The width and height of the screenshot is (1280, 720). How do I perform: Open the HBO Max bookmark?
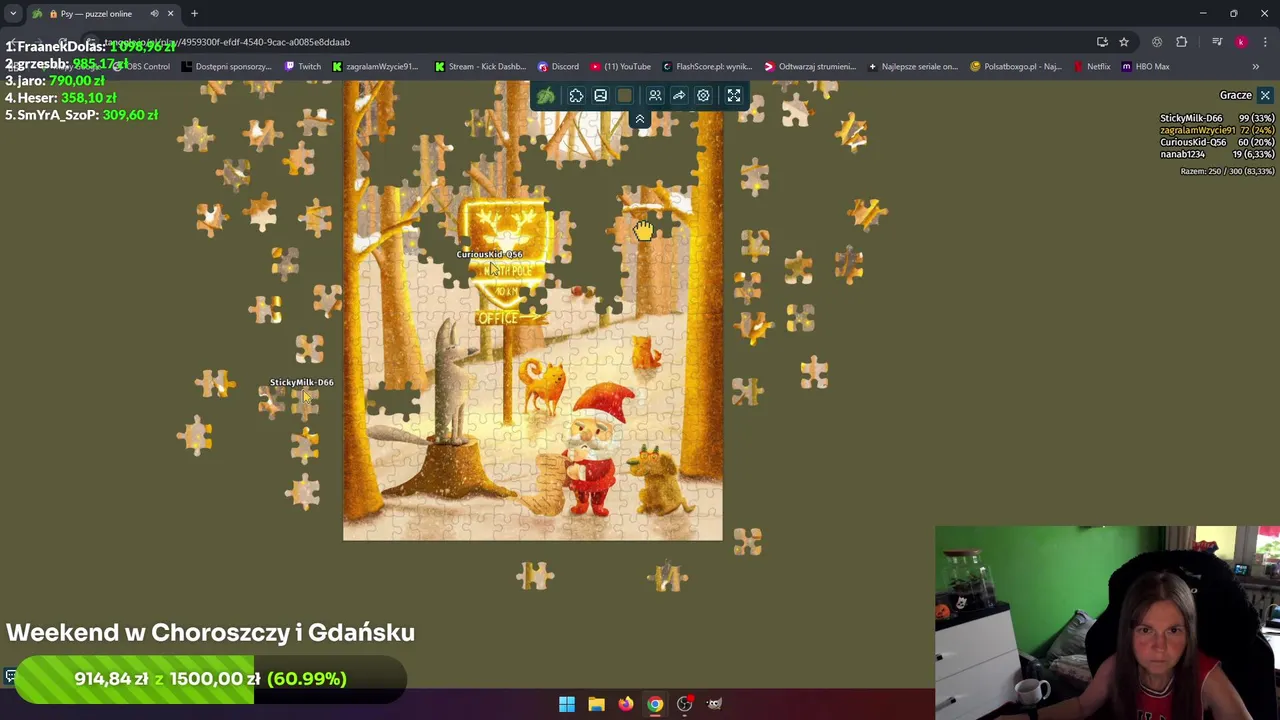[x=1146, y=66]
